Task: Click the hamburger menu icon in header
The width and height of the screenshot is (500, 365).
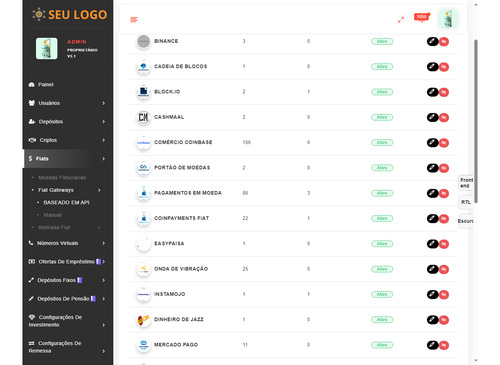Action: [134, 20]
